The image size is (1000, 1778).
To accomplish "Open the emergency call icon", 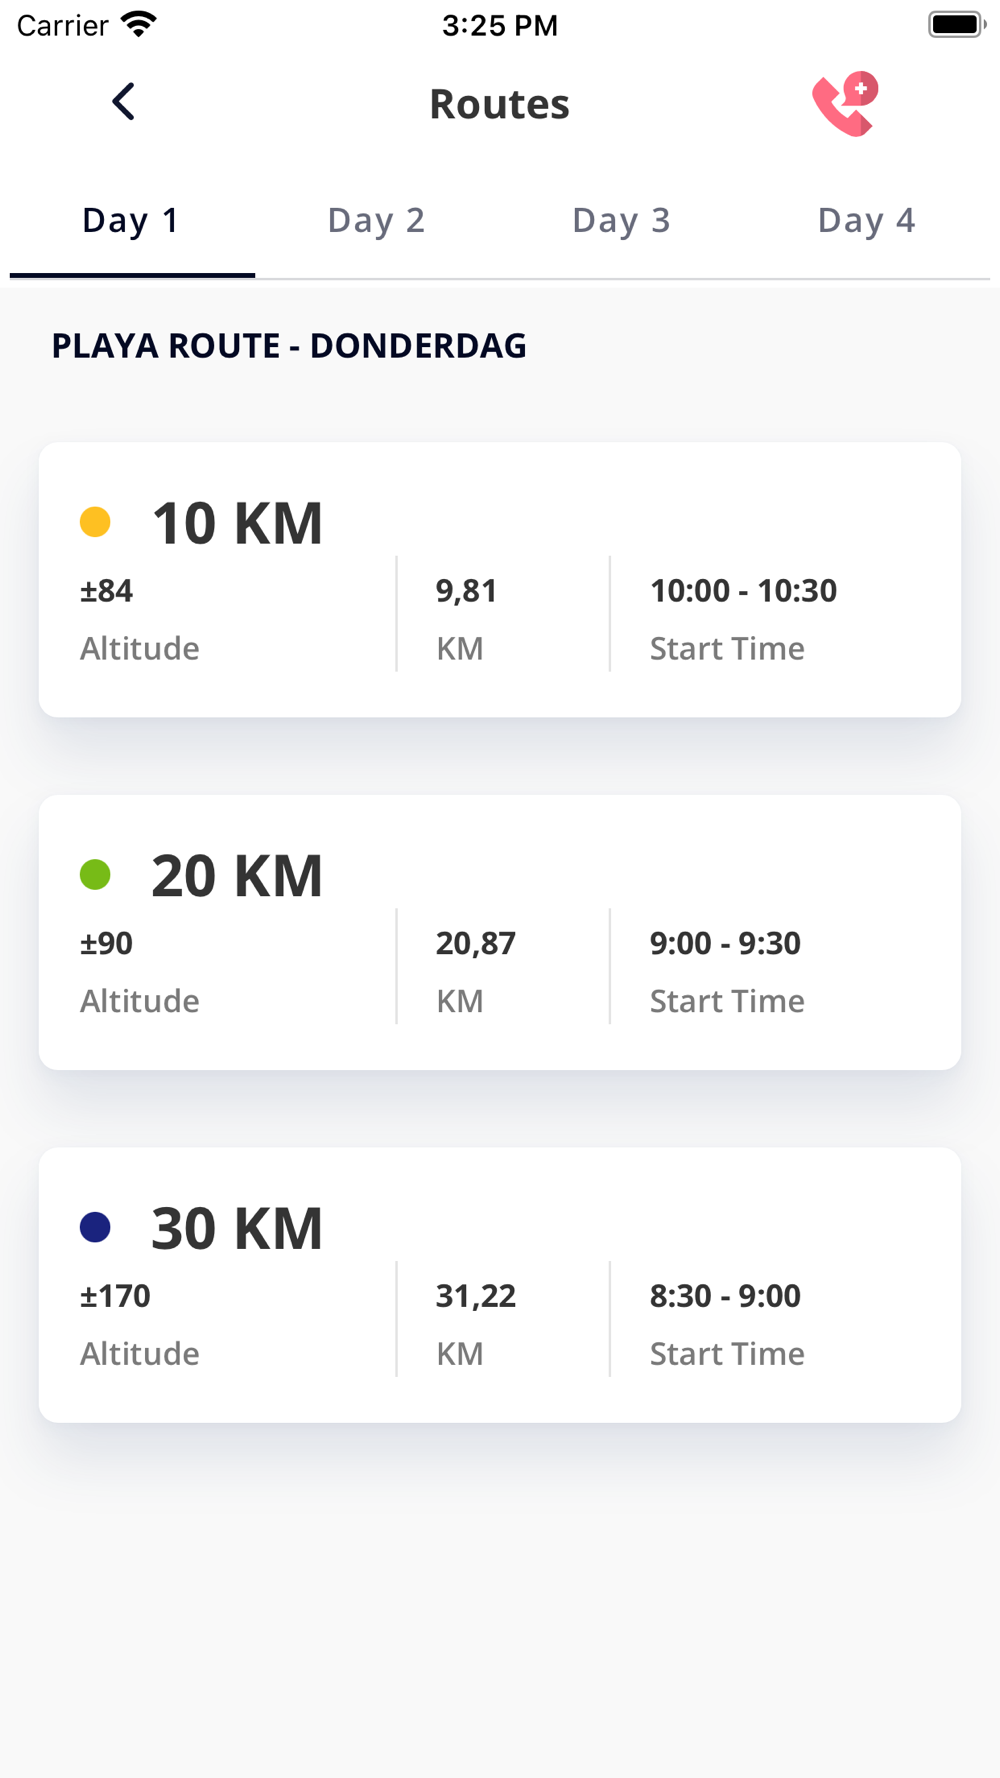I will point(846,103).
